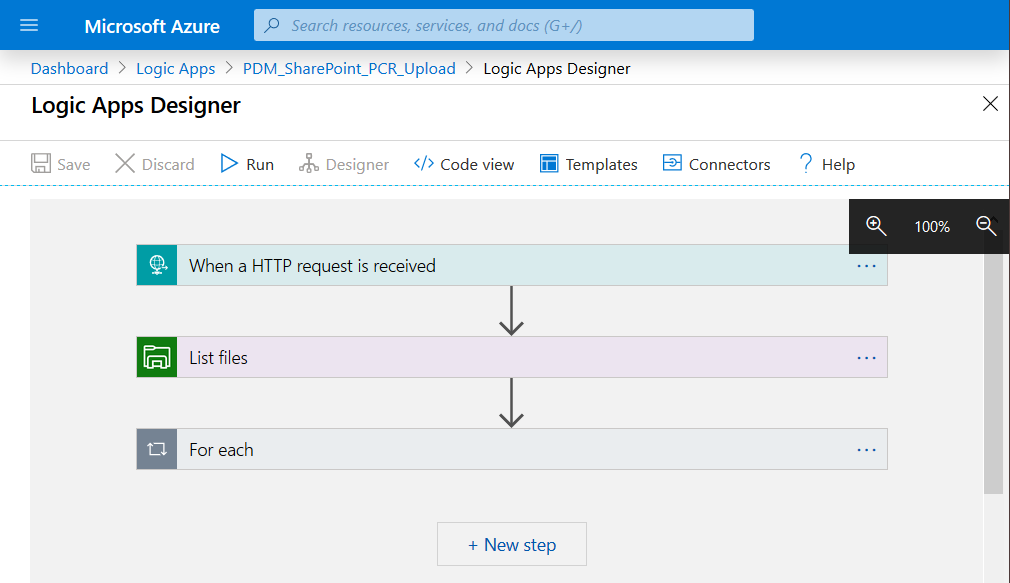Screen dimensions: 1010x583
Task: Click the For each loop icon
Action: coord(157,449)
